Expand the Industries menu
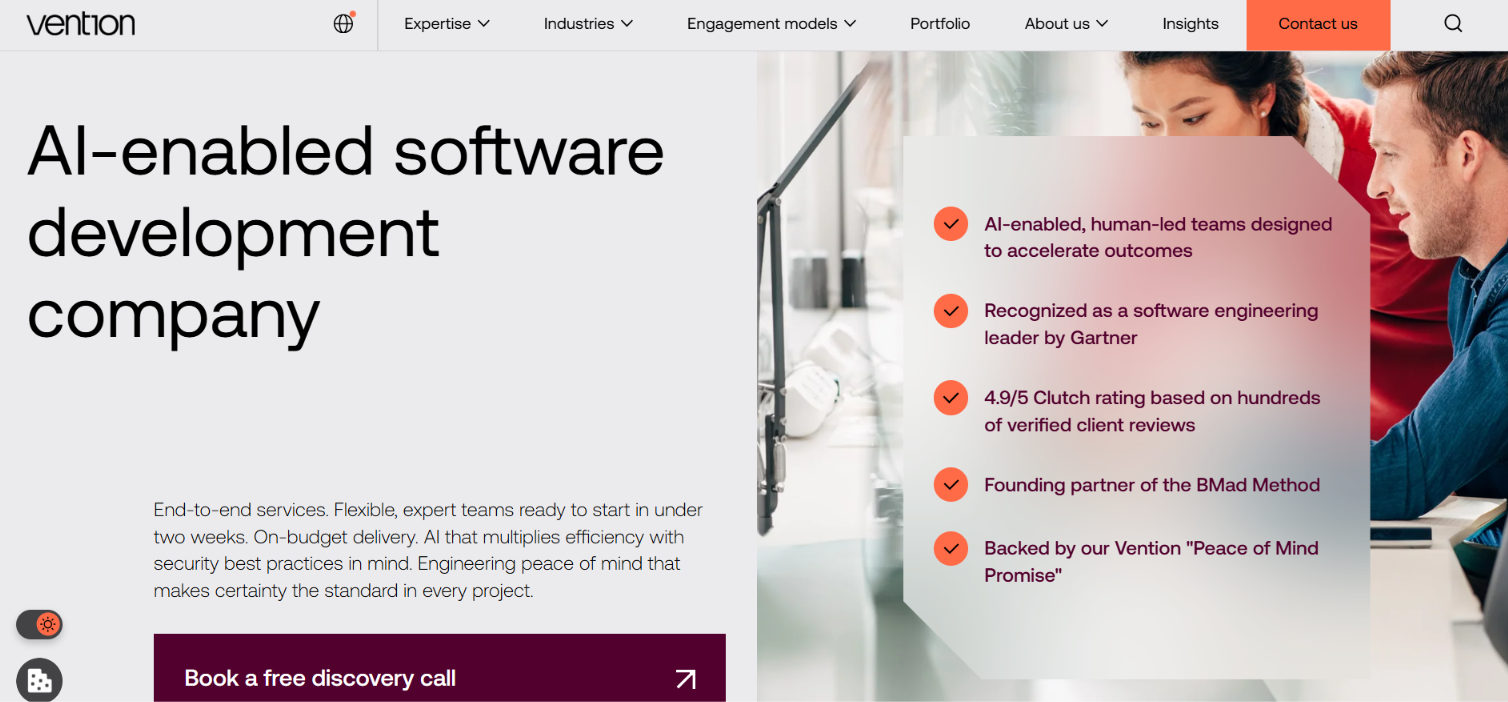The height and width of the screenshot is (702, 1508). (588, 24)
